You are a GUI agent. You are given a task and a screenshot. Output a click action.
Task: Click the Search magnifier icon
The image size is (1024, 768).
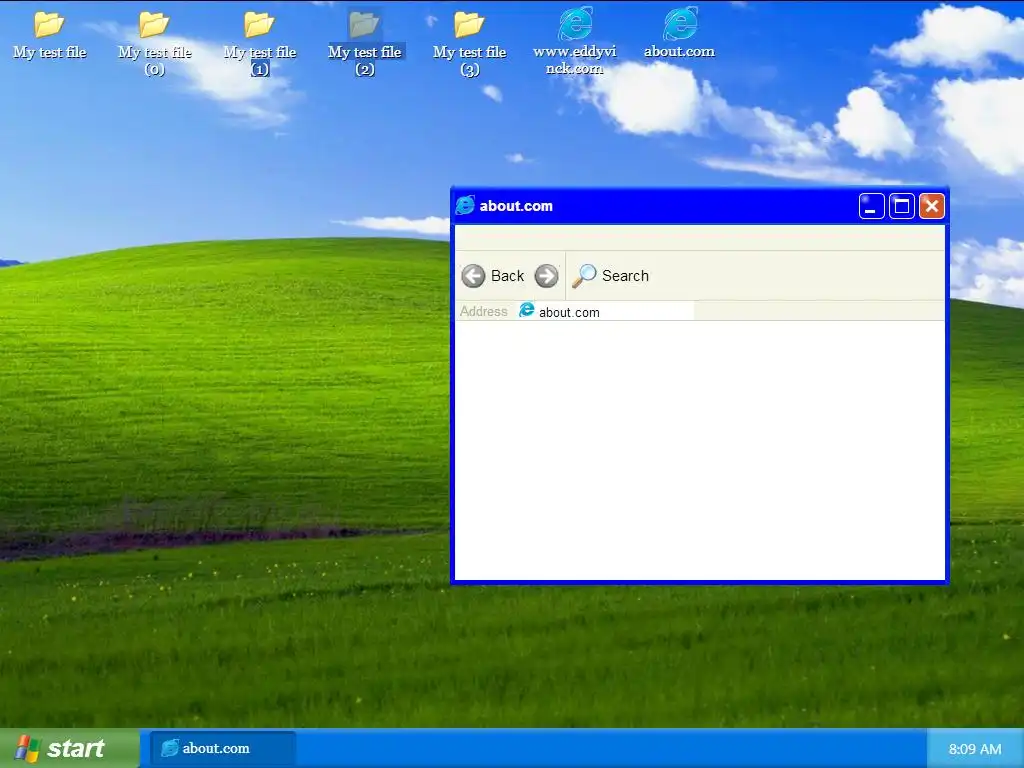point(584,276)
